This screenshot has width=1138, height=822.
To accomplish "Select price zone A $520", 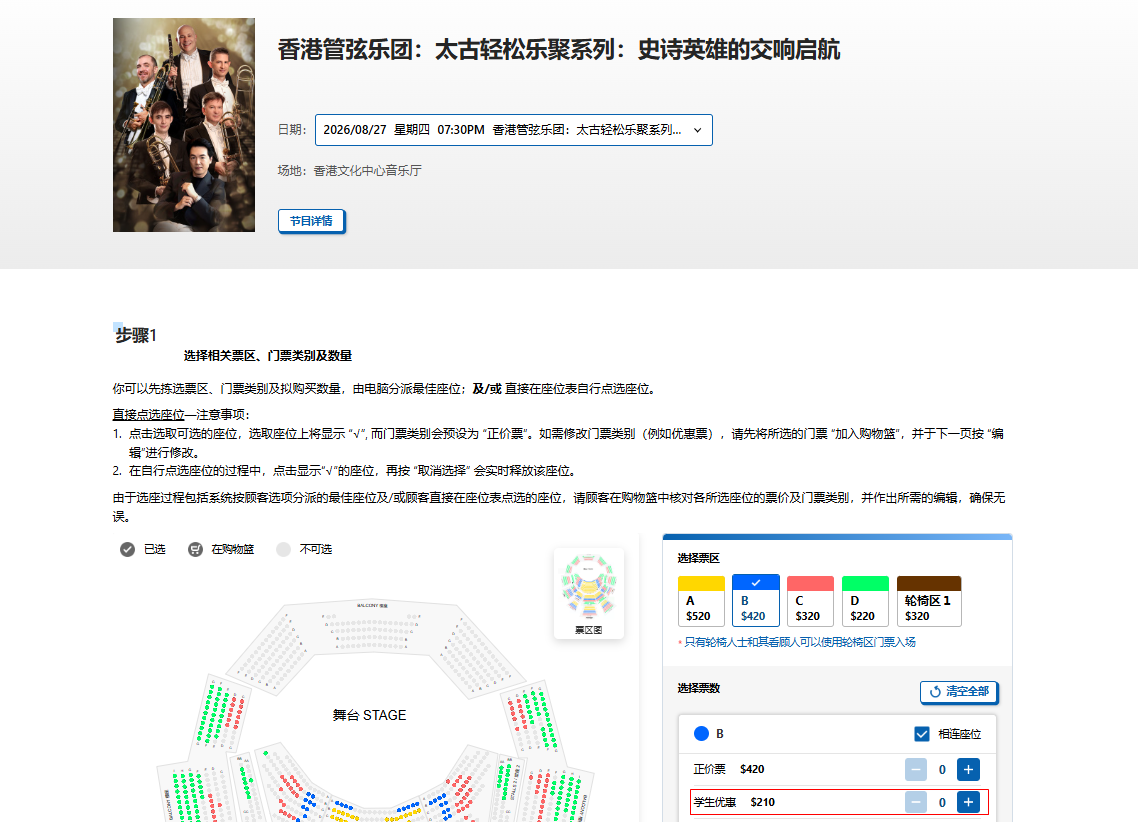I will 701,601.
